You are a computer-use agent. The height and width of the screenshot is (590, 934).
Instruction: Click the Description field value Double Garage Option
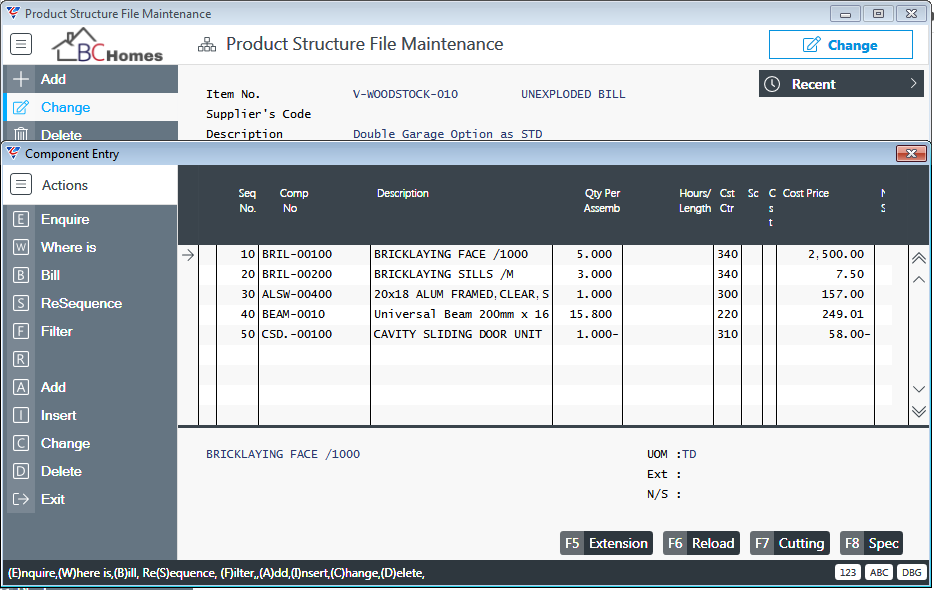[447, 134]
